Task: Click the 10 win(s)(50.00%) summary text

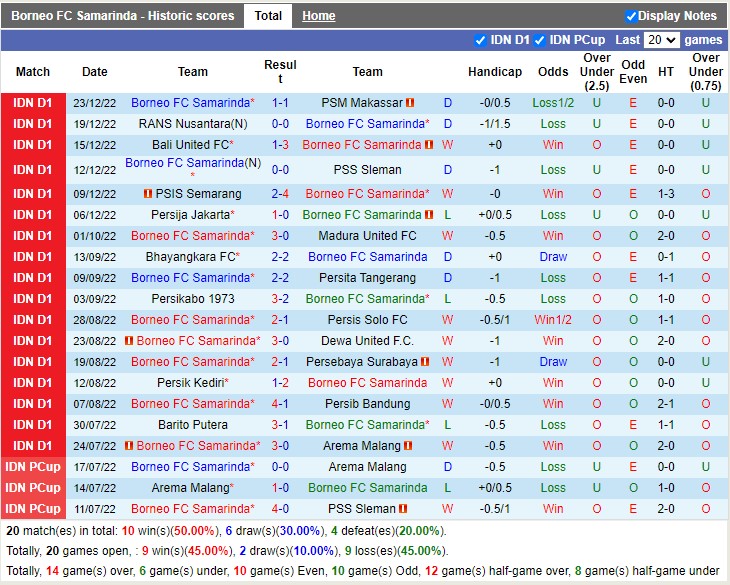Action: tap(170, 531)
